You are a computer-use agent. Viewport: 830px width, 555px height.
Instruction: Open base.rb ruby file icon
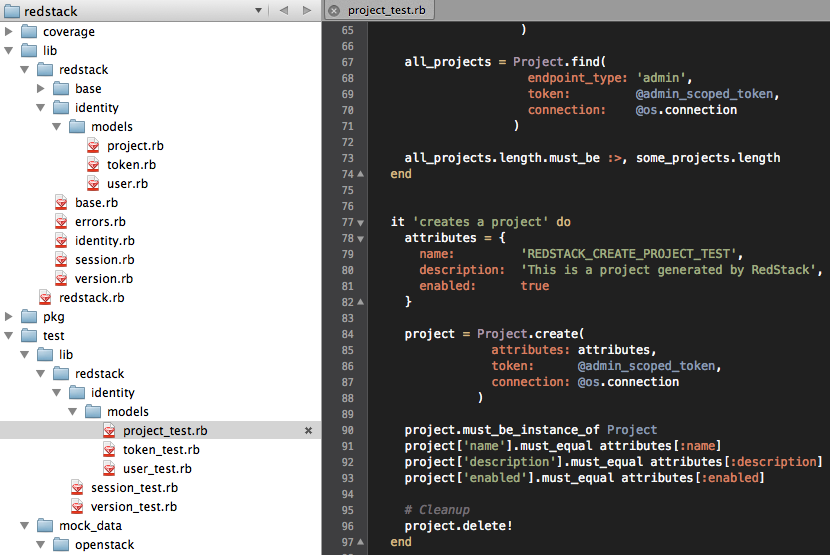[x=61, y=203]
